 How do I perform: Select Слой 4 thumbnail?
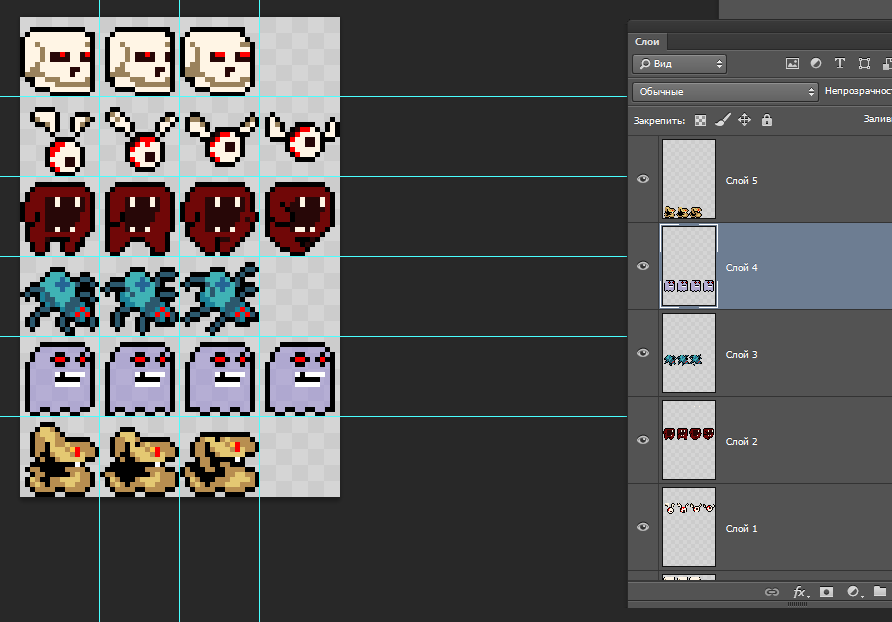pos(689,266)
